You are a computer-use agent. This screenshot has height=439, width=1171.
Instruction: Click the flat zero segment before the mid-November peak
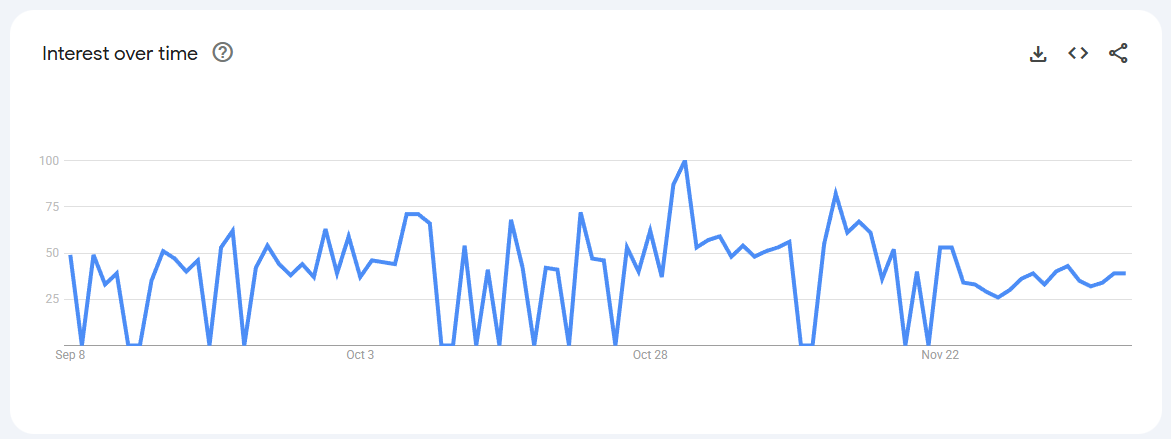tap(806, 344)
